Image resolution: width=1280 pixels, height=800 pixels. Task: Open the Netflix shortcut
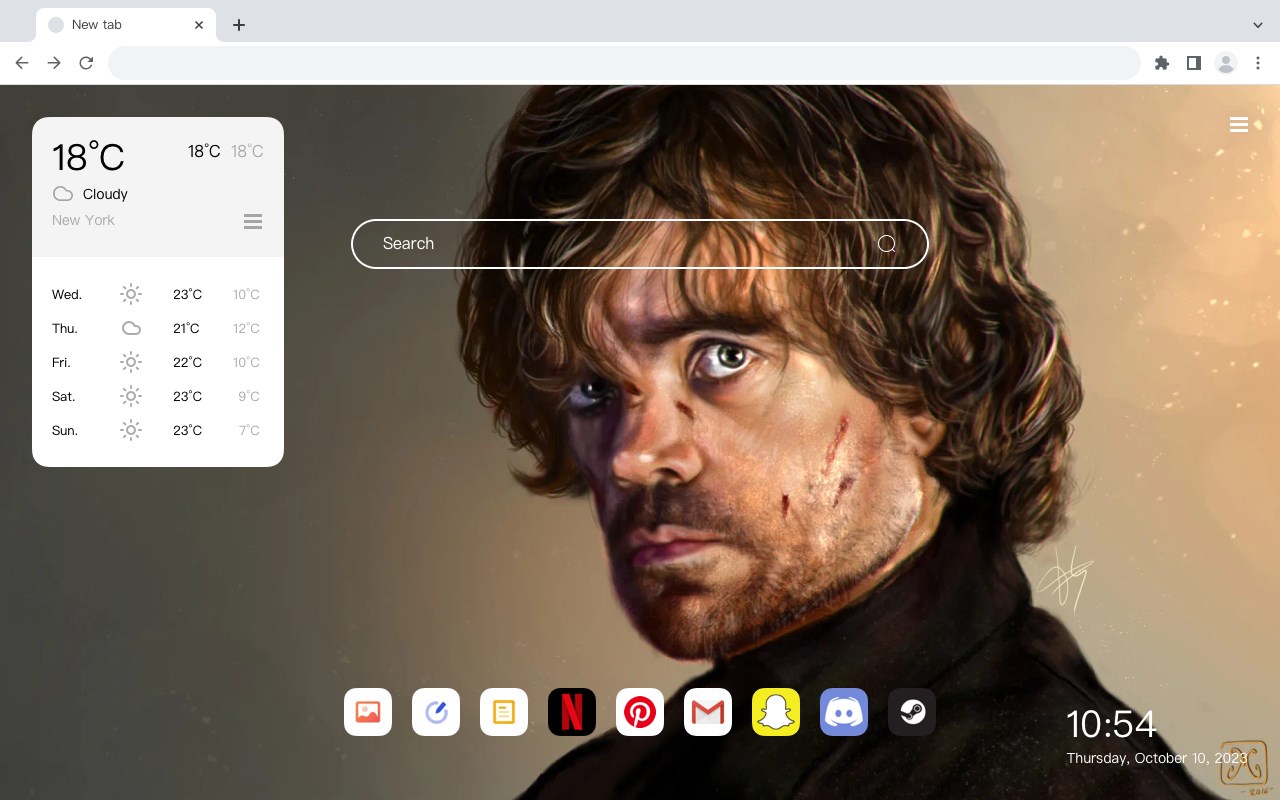(x=572, y=712)
